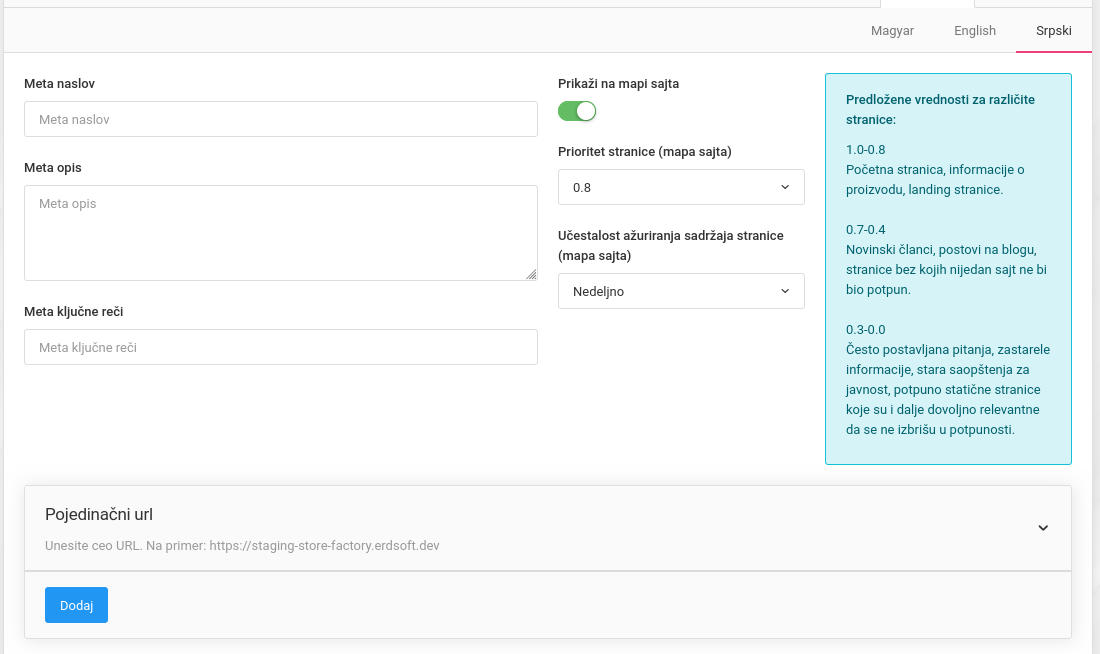Open the Nedeljno update frequency dropdown
Image resolution: width=1100 pixels, height=654 pixels.
pyautogui.click(x=681, y=291)
